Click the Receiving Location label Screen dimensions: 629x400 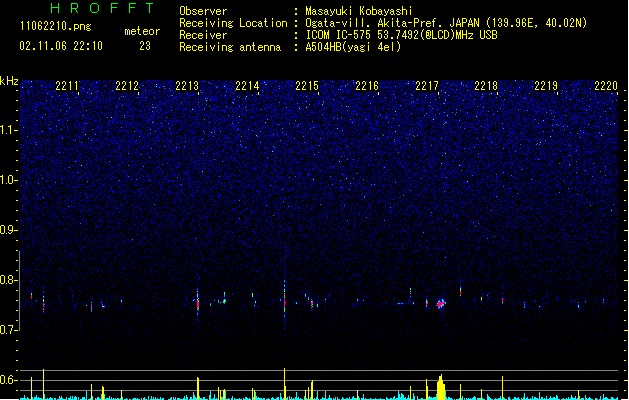(233, 23)
